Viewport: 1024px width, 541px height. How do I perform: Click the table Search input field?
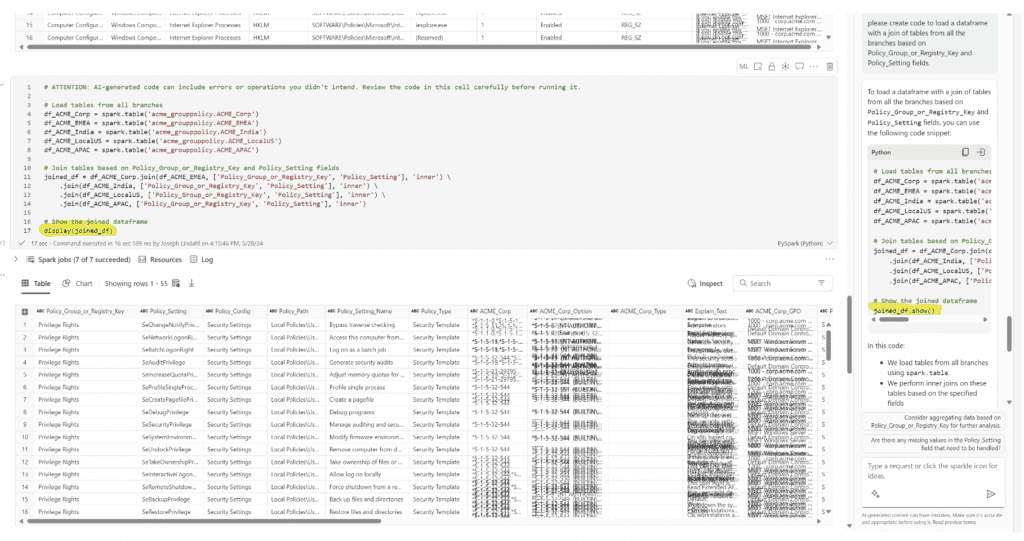pos(780,284)
